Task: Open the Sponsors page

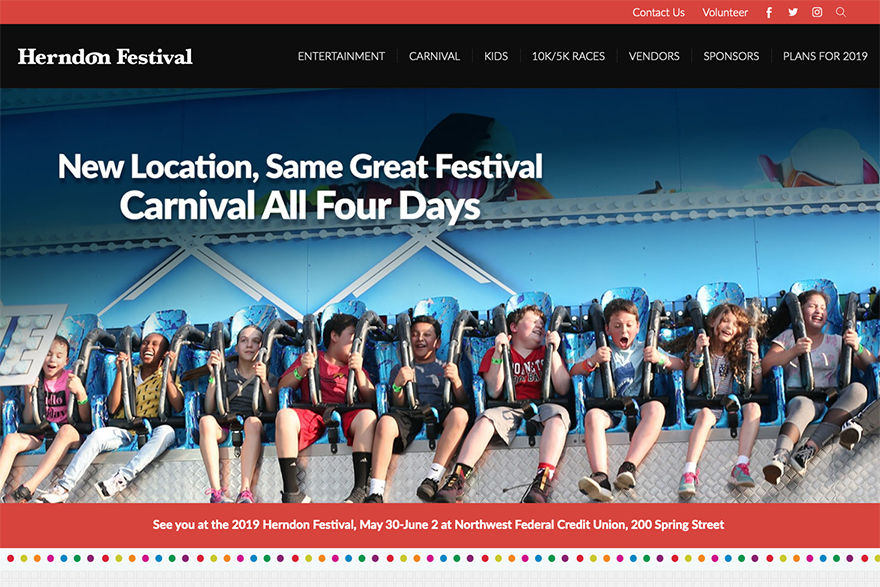Action: pos(731,56)
